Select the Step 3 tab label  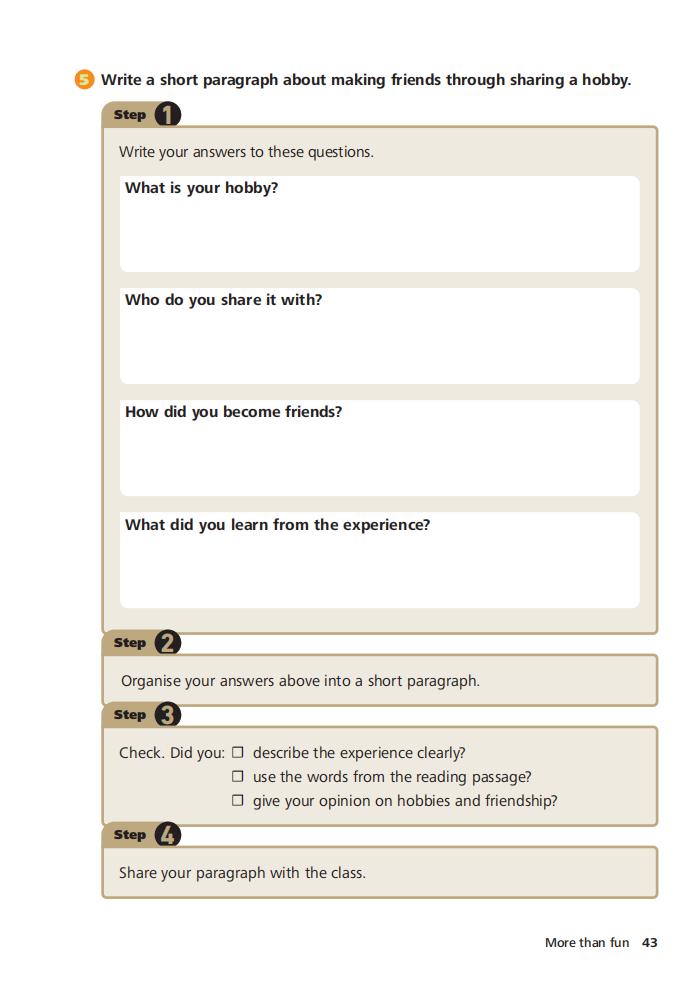(130, 715)
